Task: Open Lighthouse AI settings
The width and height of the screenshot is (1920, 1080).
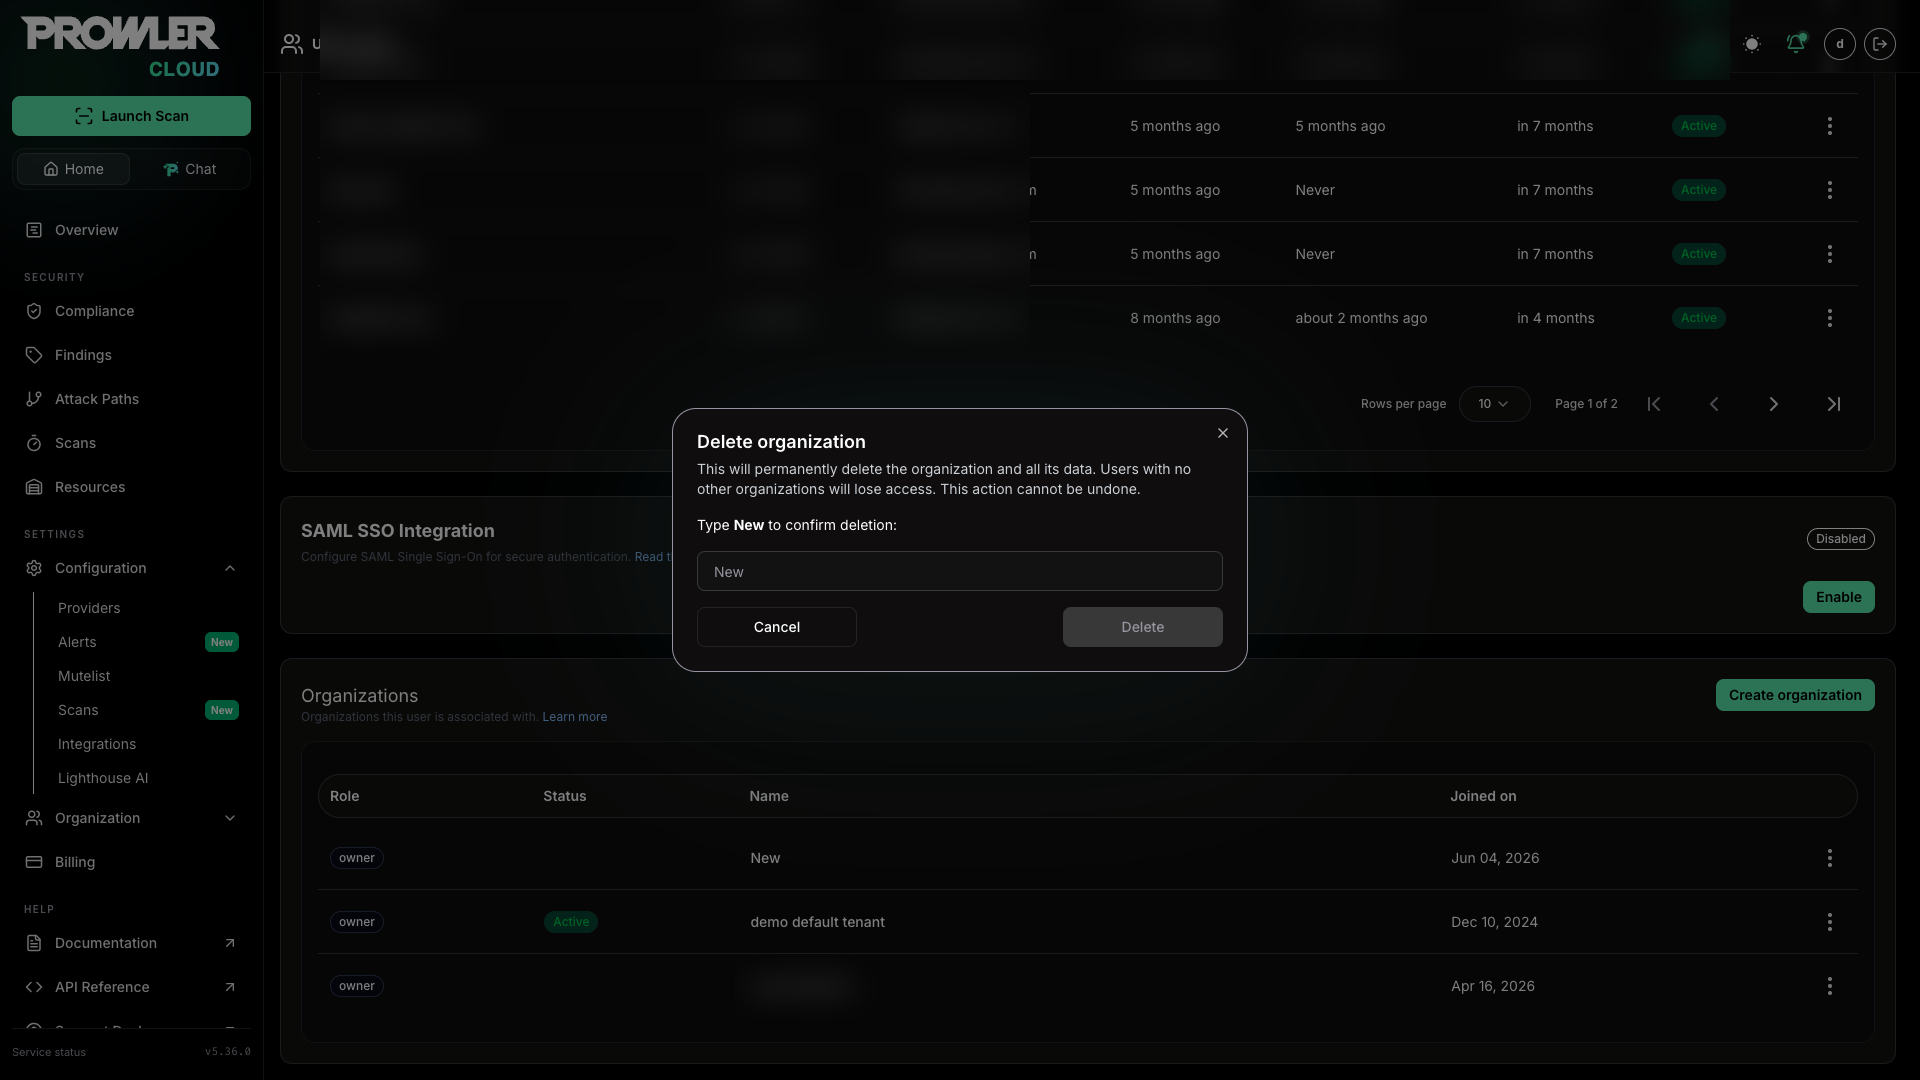Action: point(103,778)
